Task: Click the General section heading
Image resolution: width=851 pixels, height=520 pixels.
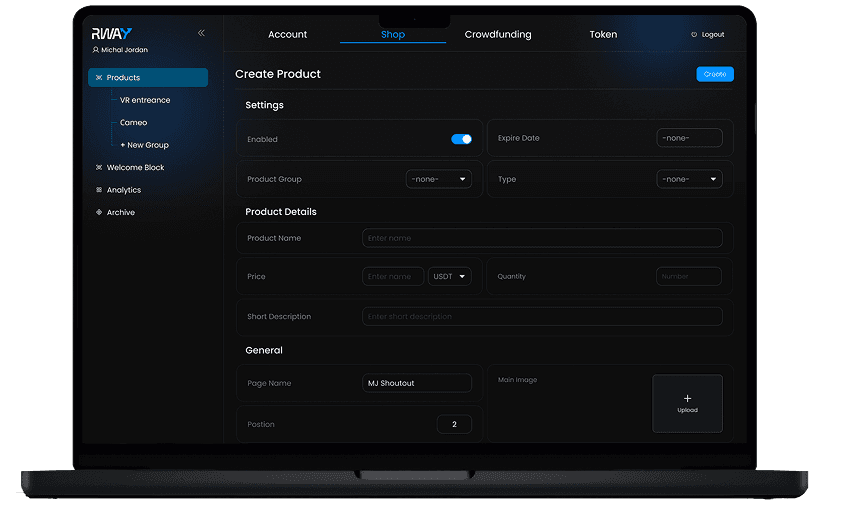Action: pyautogui.click(x=264, y=351)
